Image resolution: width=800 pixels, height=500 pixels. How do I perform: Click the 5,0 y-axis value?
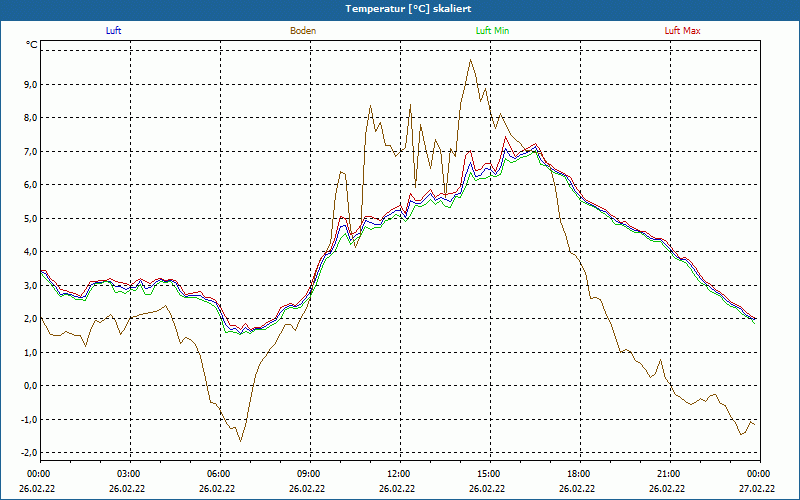31,218
